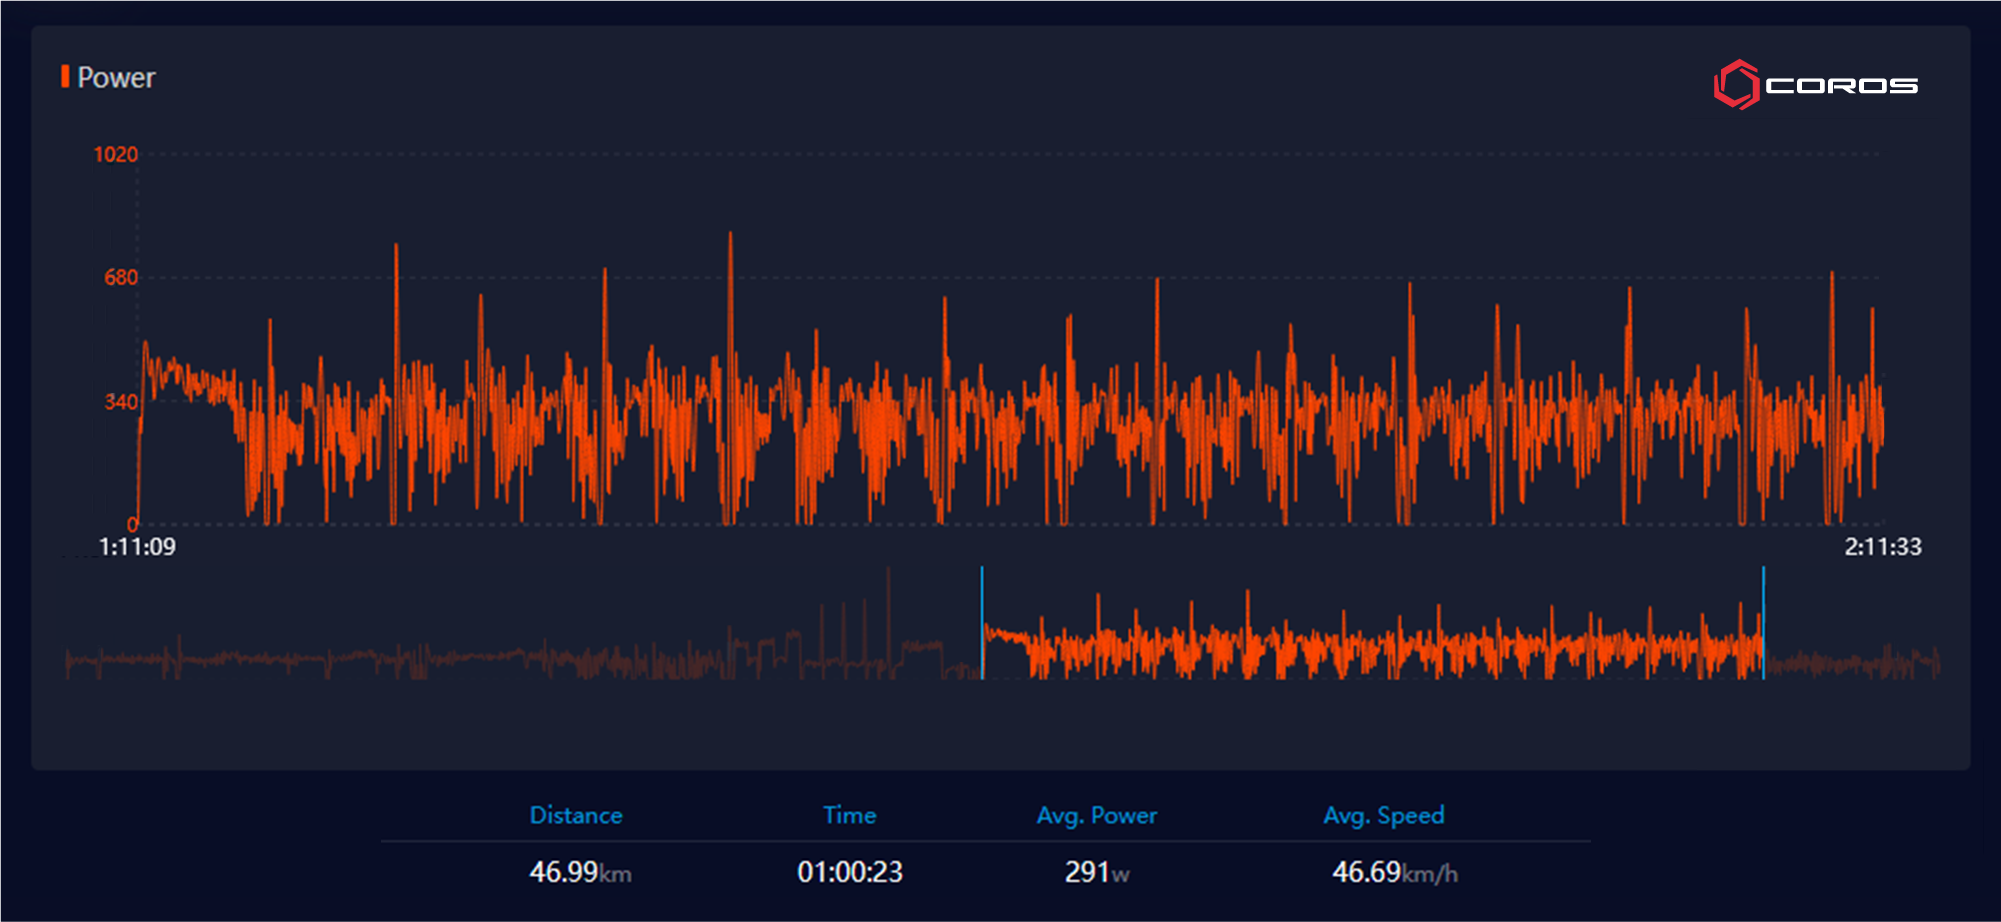This screenshot has height=922, width=2001.
Task: Click the 1020 y-axis label
Action: pyautogui.click(x=116, y=154)
